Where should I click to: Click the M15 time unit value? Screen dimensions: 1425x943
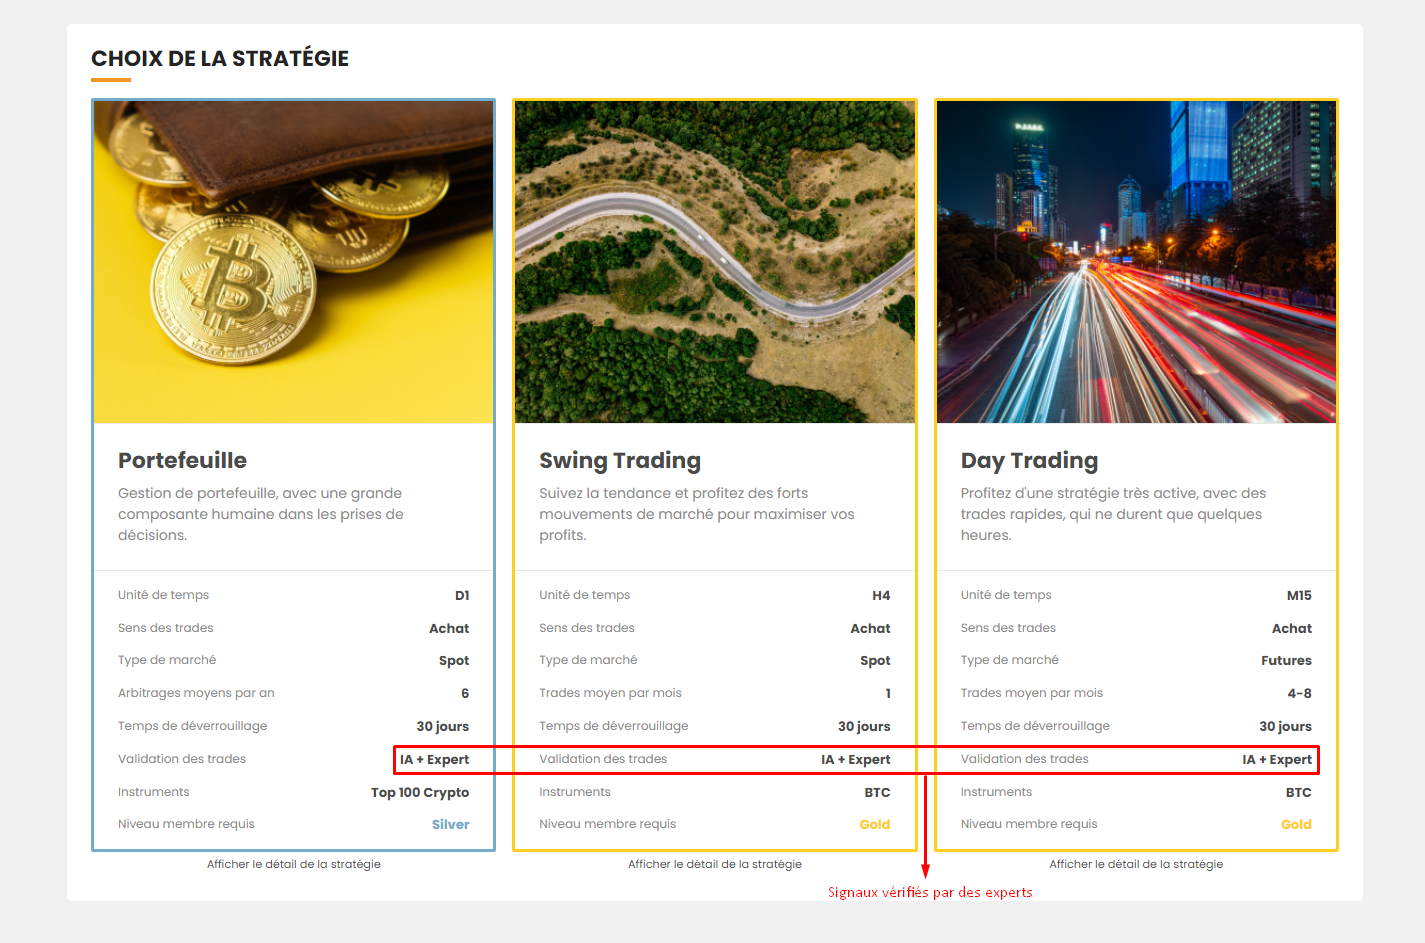[x=1299, y=595]
